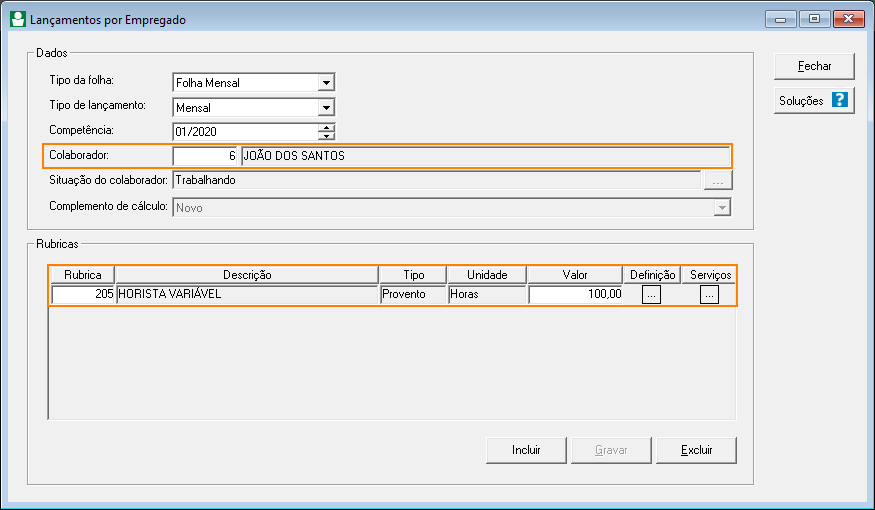Click the Colaborador code field with 6
The height and width of the screenshot is (510, 875).
(205, 156)
